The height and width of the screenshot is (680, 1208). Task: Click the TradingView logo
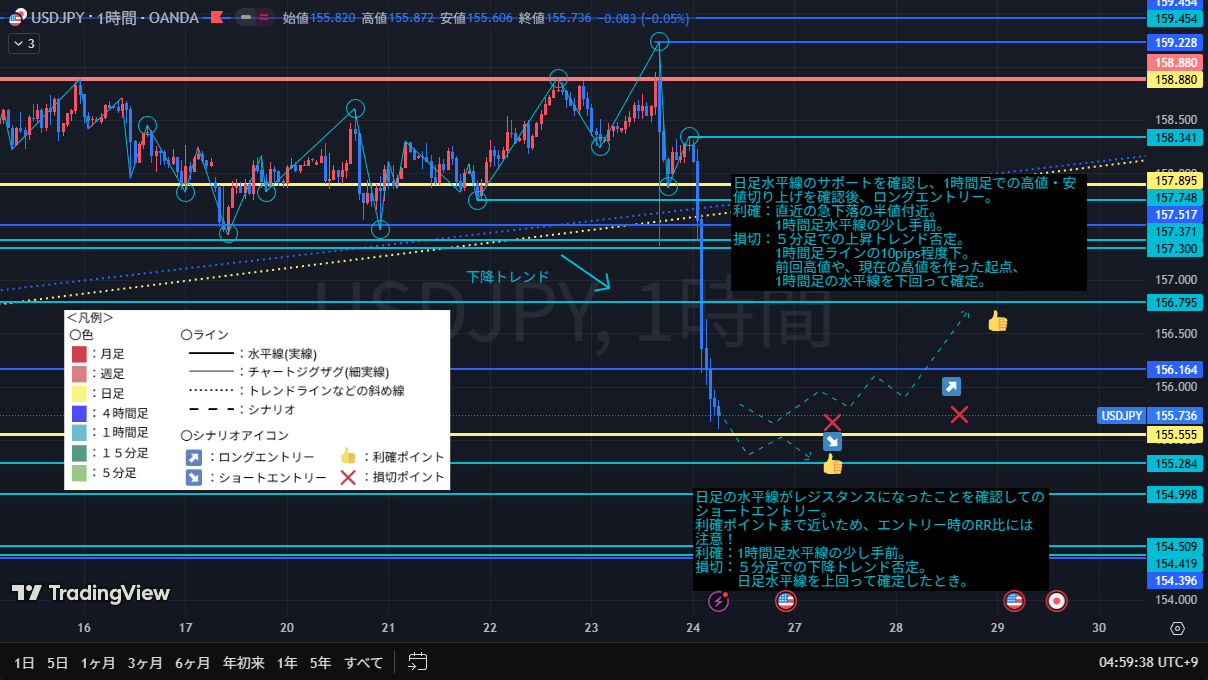[91, 593]
